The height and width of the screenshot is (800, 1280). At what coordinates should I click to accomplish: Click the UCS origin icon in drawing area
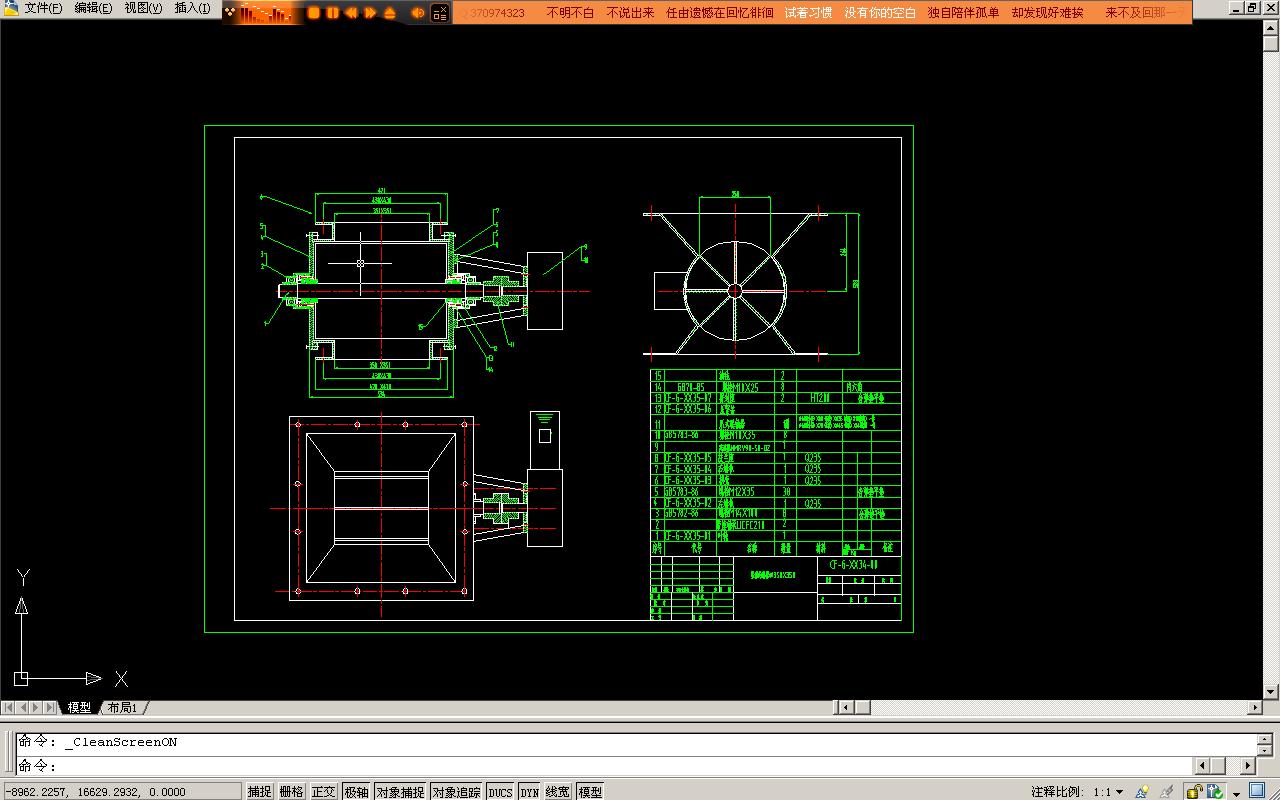[x=21, y=678]
